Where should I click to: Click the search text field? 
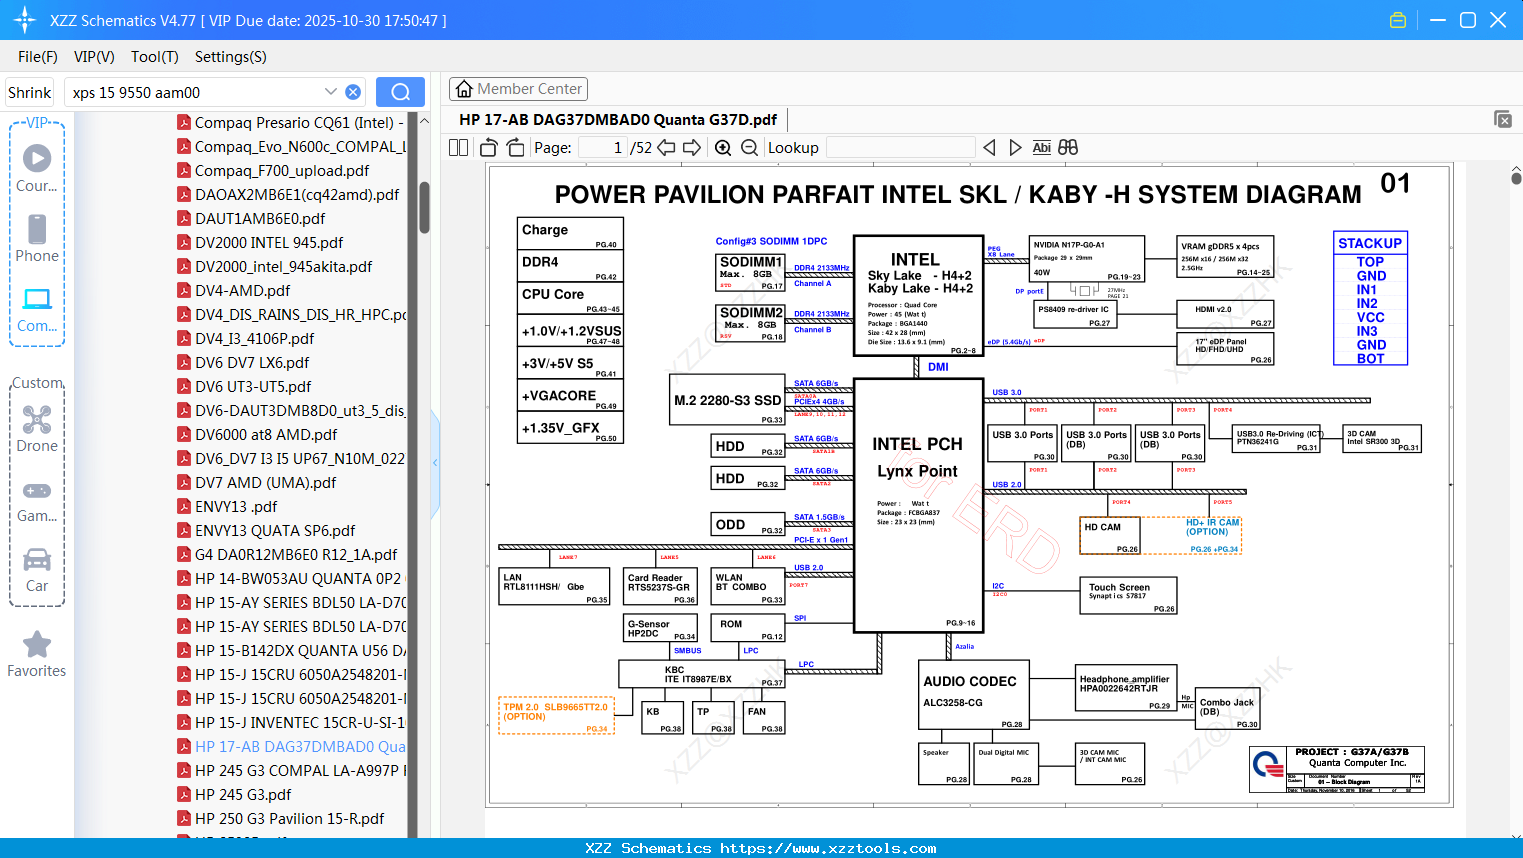195,92
